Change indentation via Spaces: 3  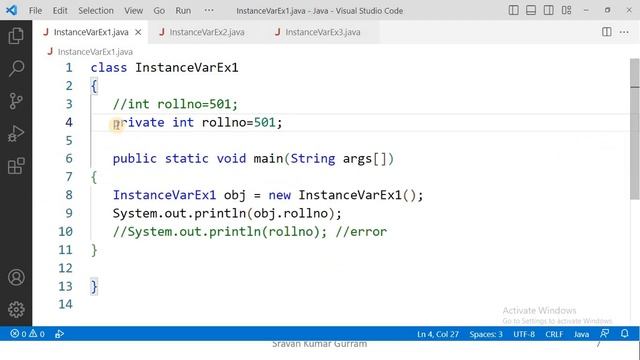pyautogui.click(x=486, y=334)
